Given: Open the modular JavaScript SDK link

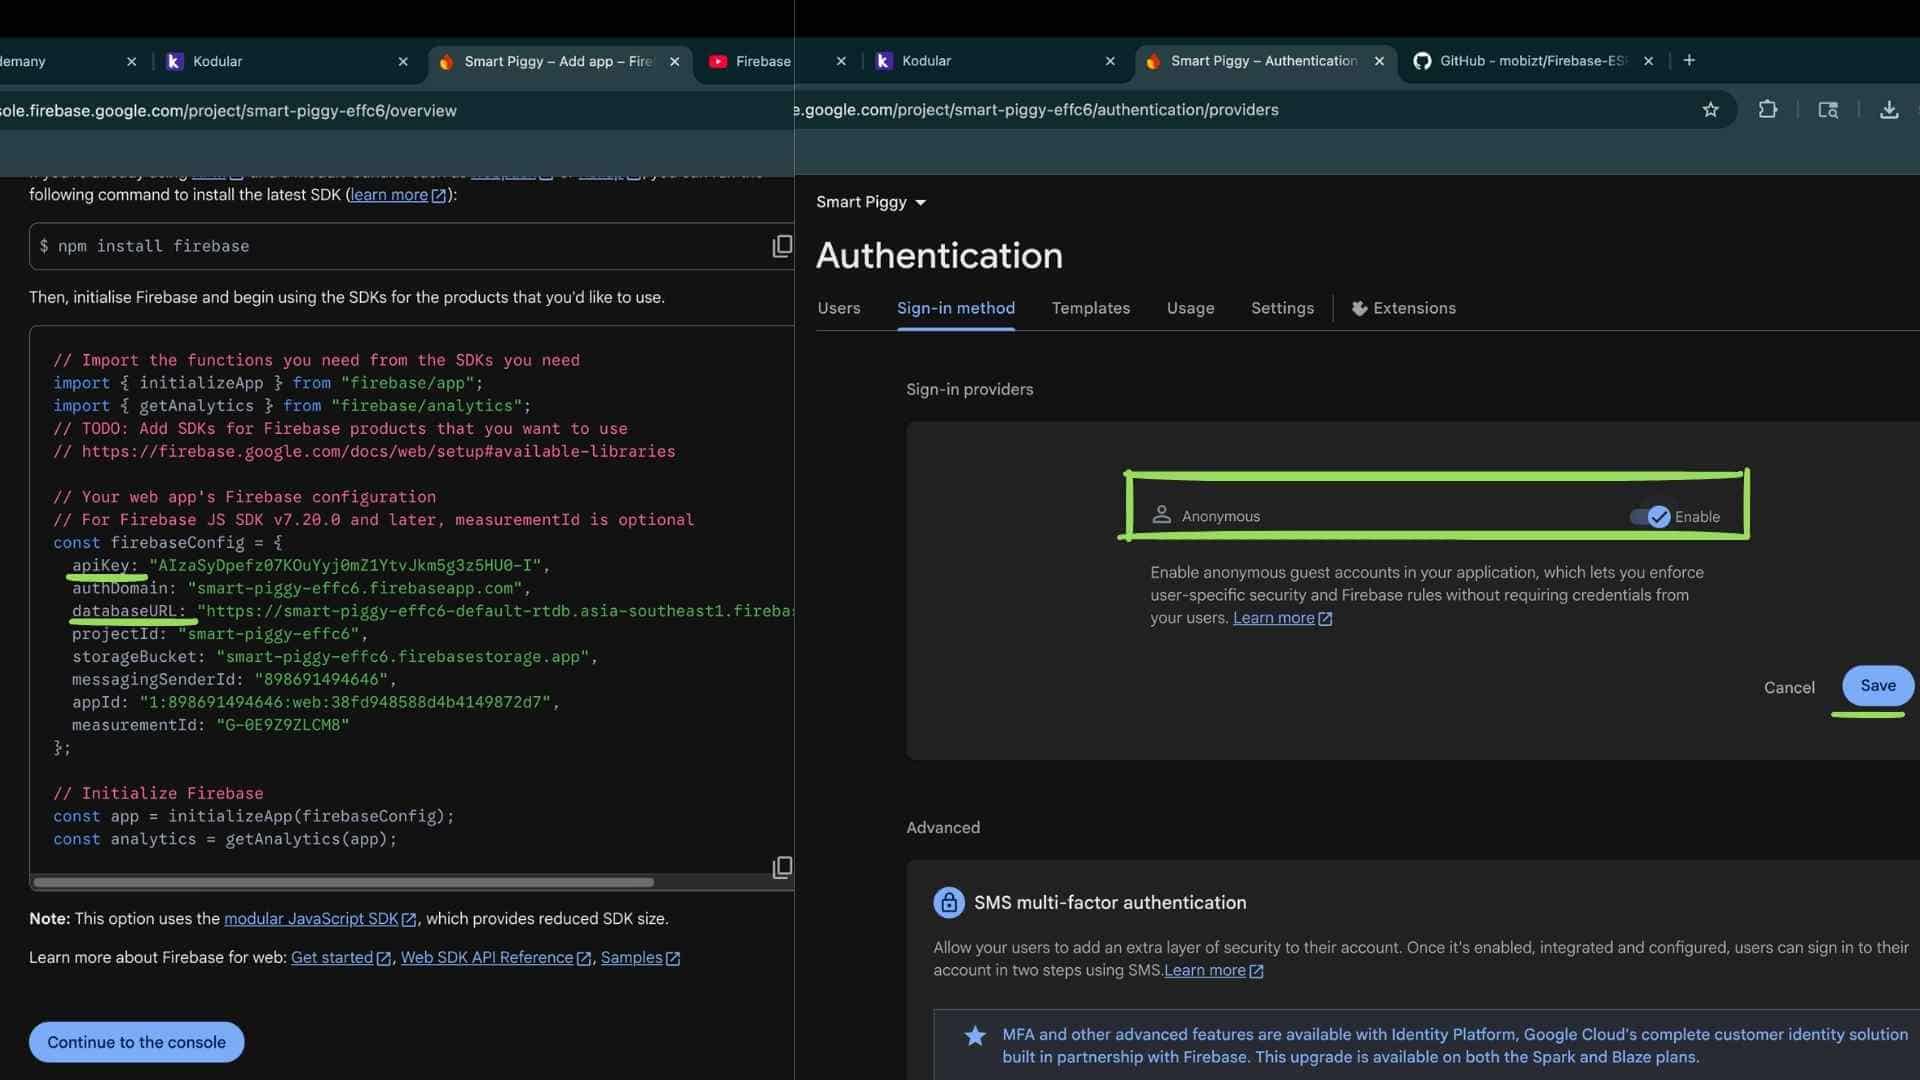Looking at the screenshot, I should (320, 919).
